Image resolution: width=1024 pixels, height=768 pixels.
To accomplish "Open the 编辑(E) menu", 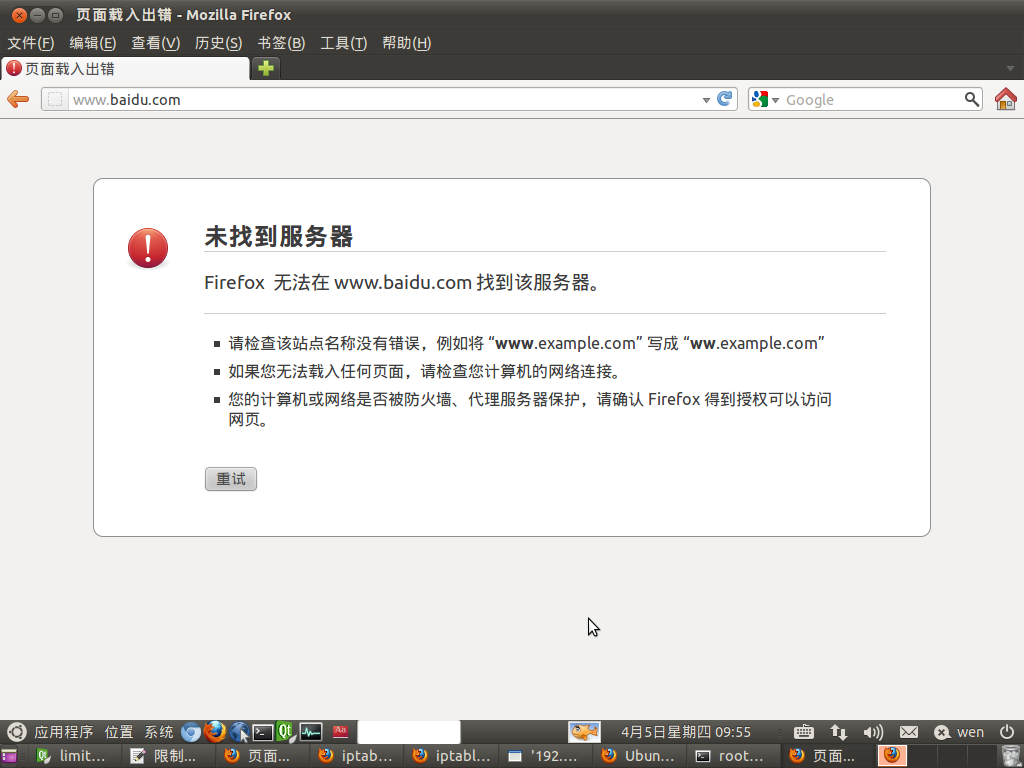I will pos(93,43).
